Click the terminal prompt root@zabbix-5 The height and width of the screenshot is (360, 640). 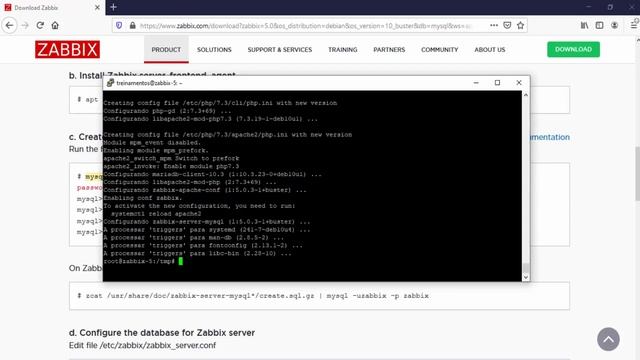click(139, 261)
